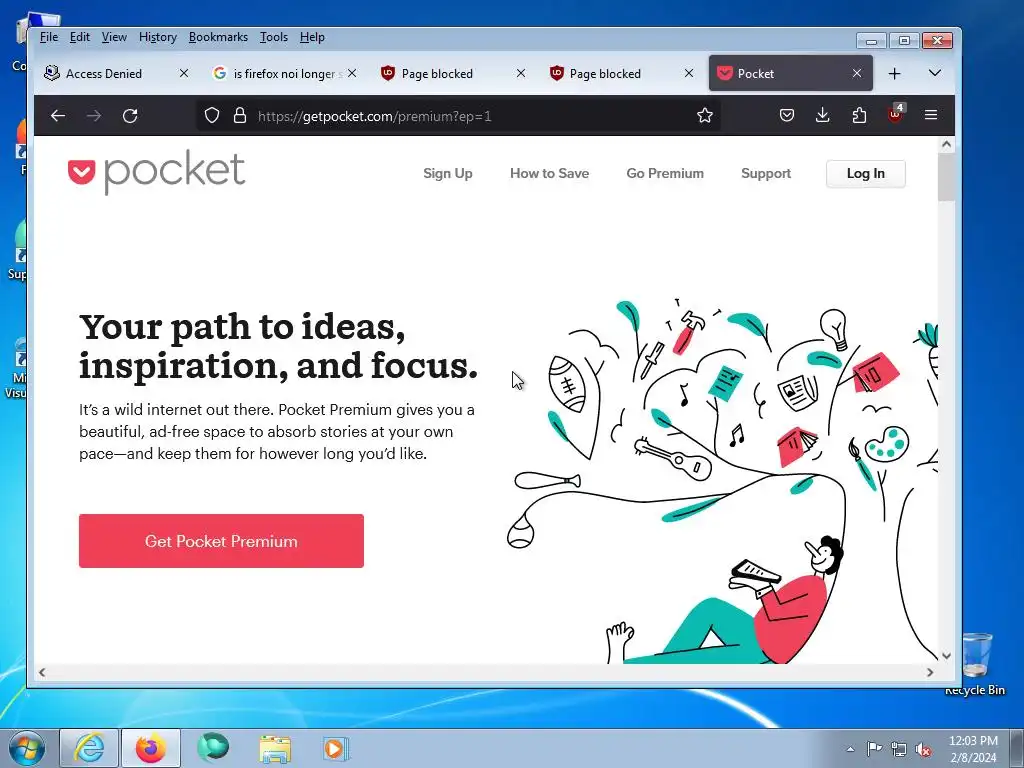1024x768 pixels.
Task: Click the network tray icon
Action: (899, 750)
